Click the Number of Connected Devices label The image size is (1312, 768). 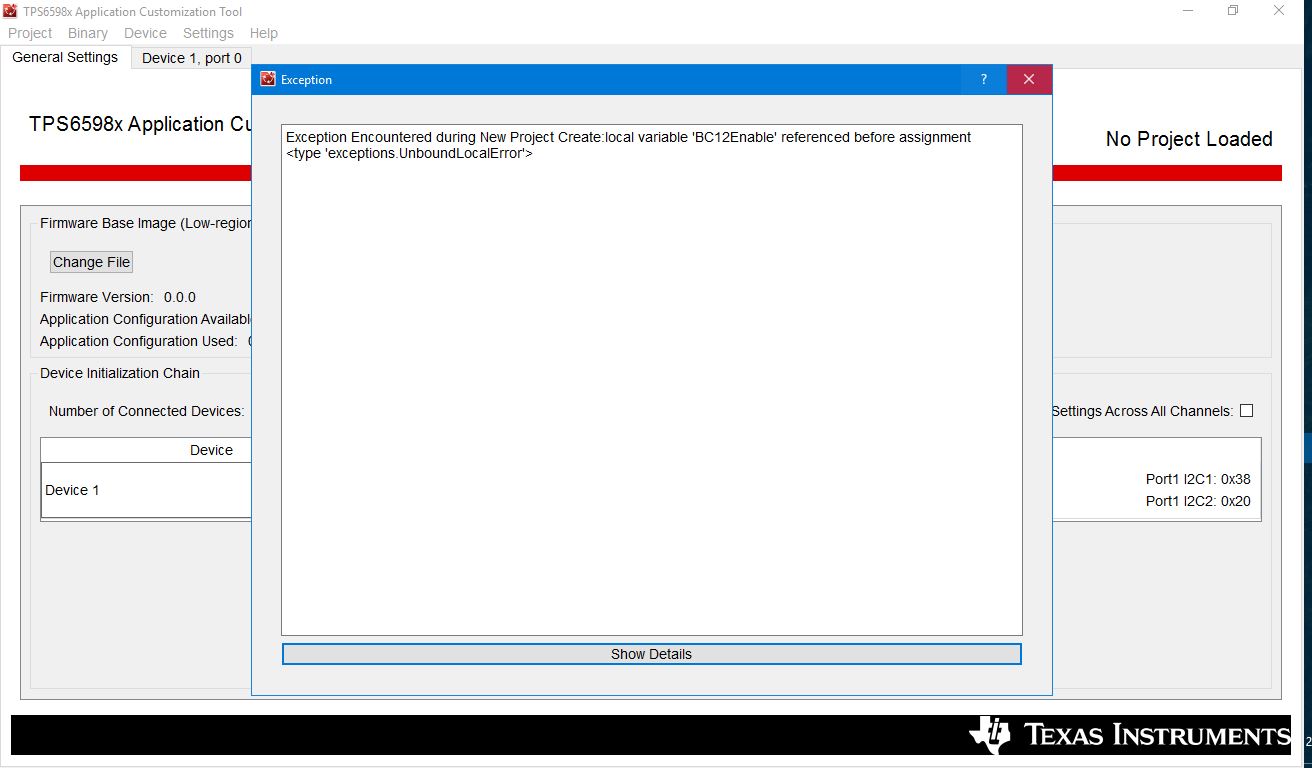pyautogui.click(x=146, y=411)
